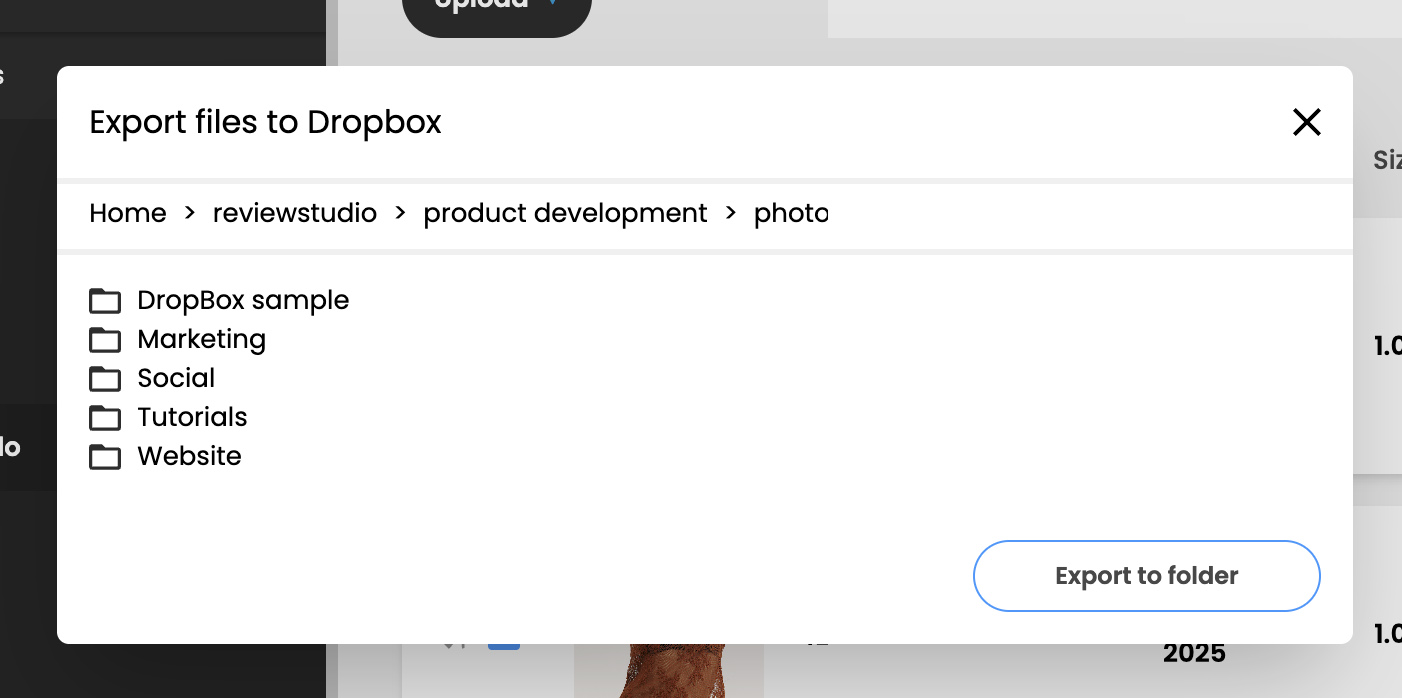This screenshot has height=698, width=1402.
Task: Go to Home in the breadcrumb
Action: click(x=128, y=213)
